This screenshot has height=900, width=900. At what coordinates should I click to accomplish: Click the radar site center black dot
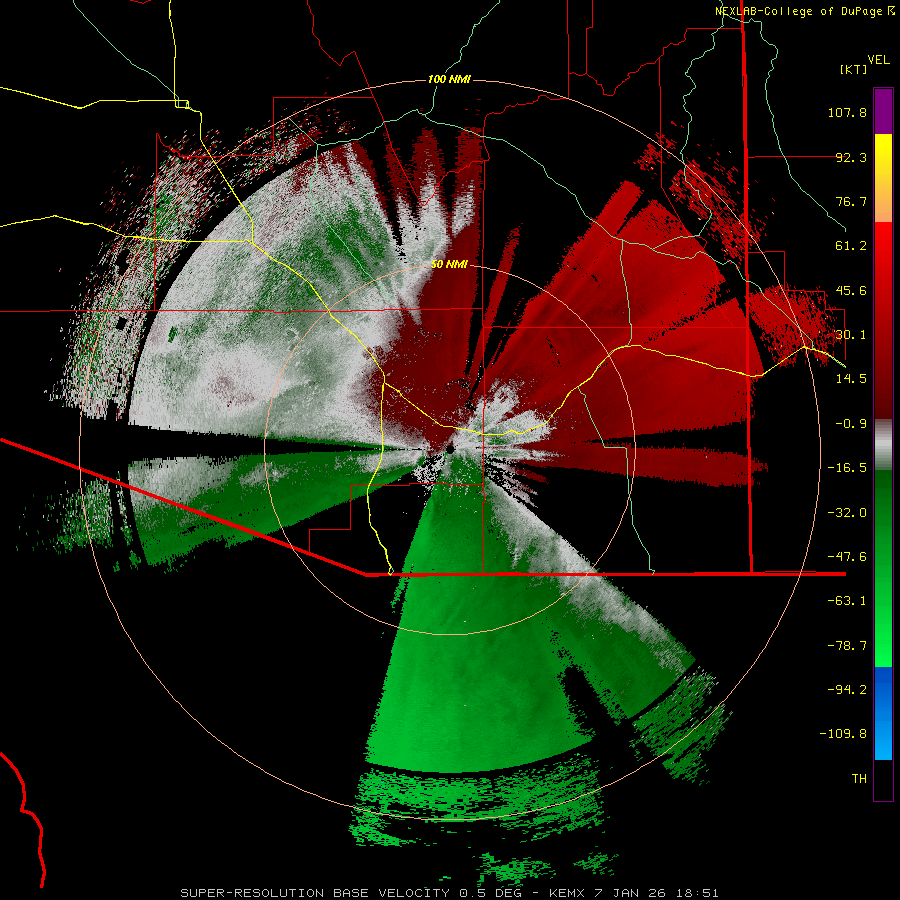pos(450,449)
